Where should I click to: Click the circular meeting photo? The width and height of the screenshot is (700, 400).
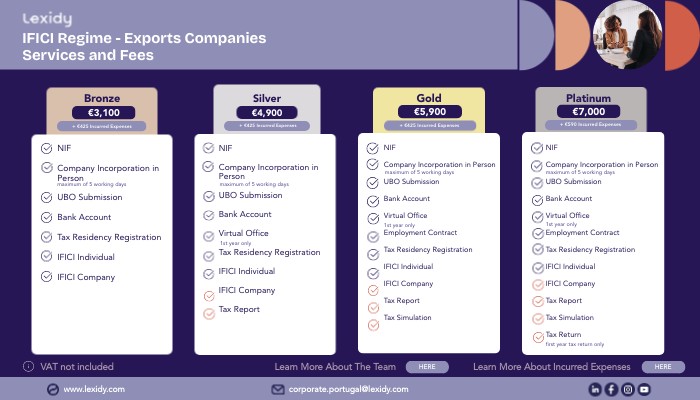627,35
